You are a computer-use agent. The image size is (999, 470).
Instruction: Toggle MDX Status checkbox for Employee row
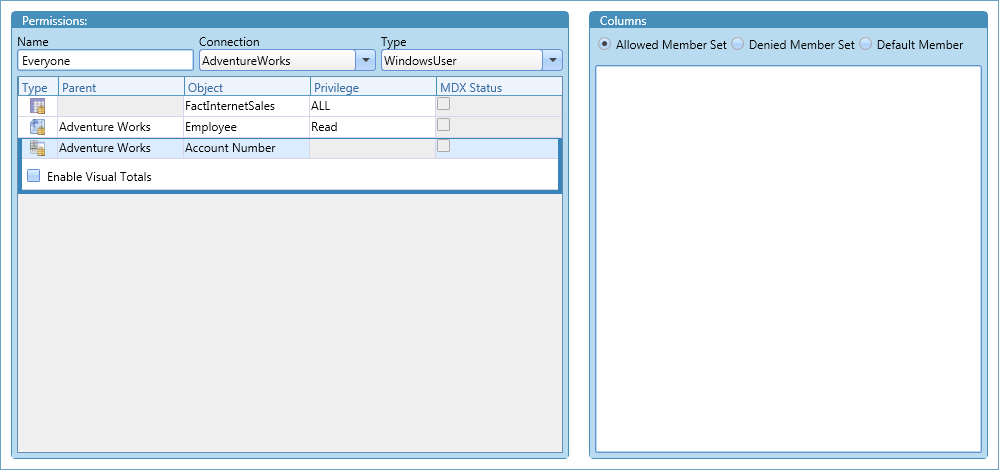(x=443, y=124)
